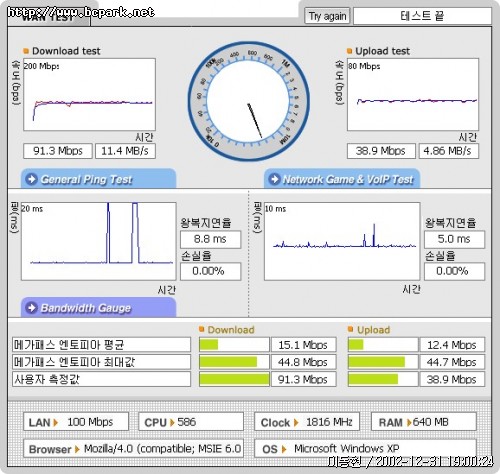Viewport: 500px width, 474px height.
Task: Click the 8.8 ms round-trip delay field
Action: (210, 239)
